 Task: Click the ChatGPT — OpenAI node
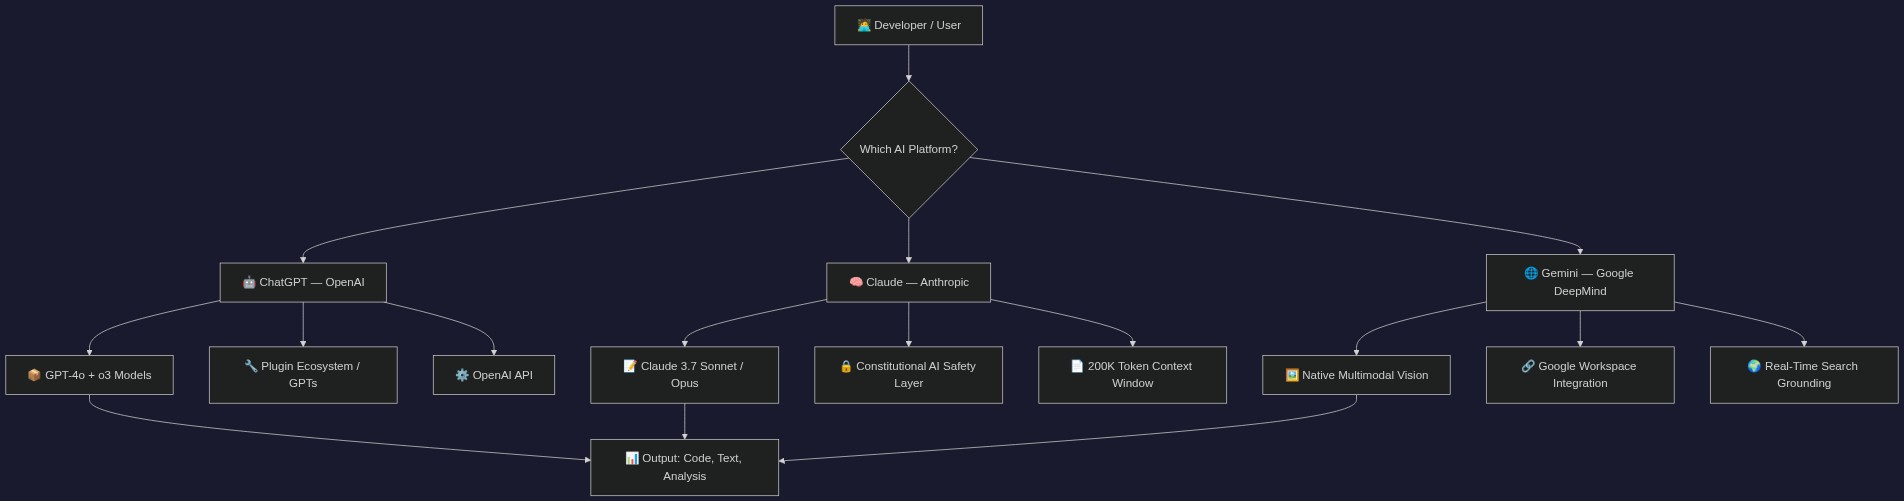(x=303, y=282)
